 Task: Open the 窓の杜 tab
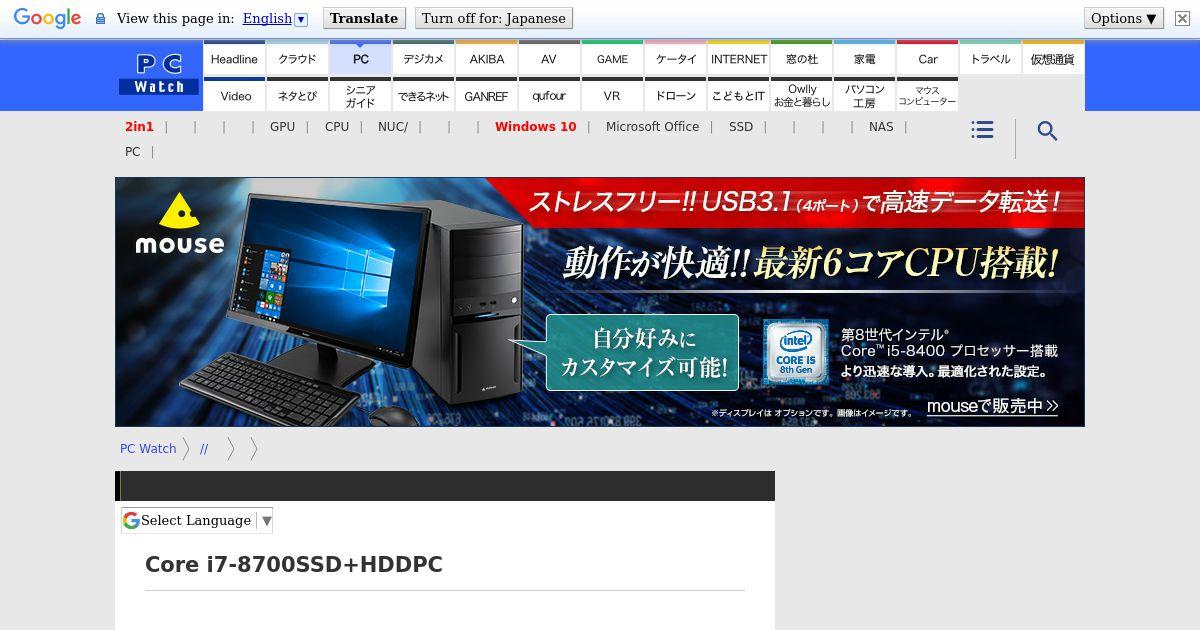pyautogui.click(x=801, y=59)
